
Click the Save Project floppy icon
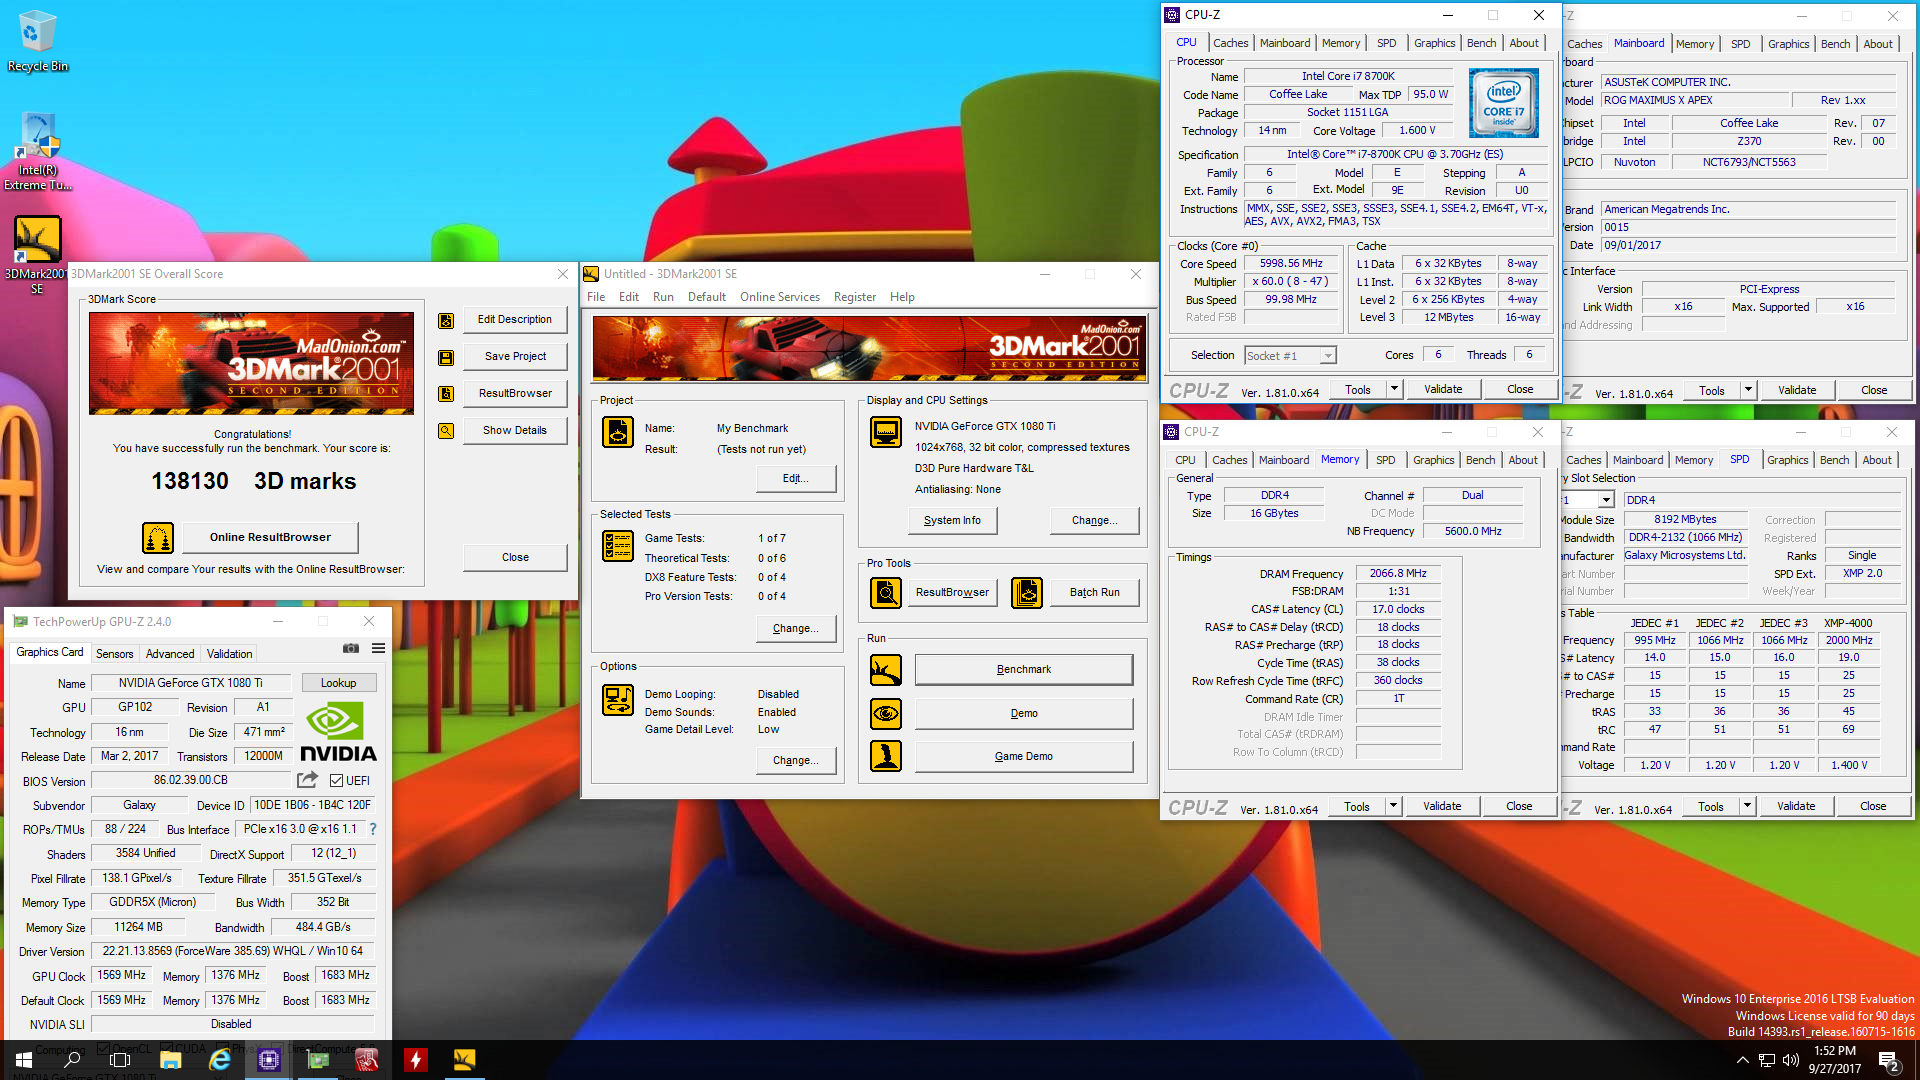(x=446, y=357)
